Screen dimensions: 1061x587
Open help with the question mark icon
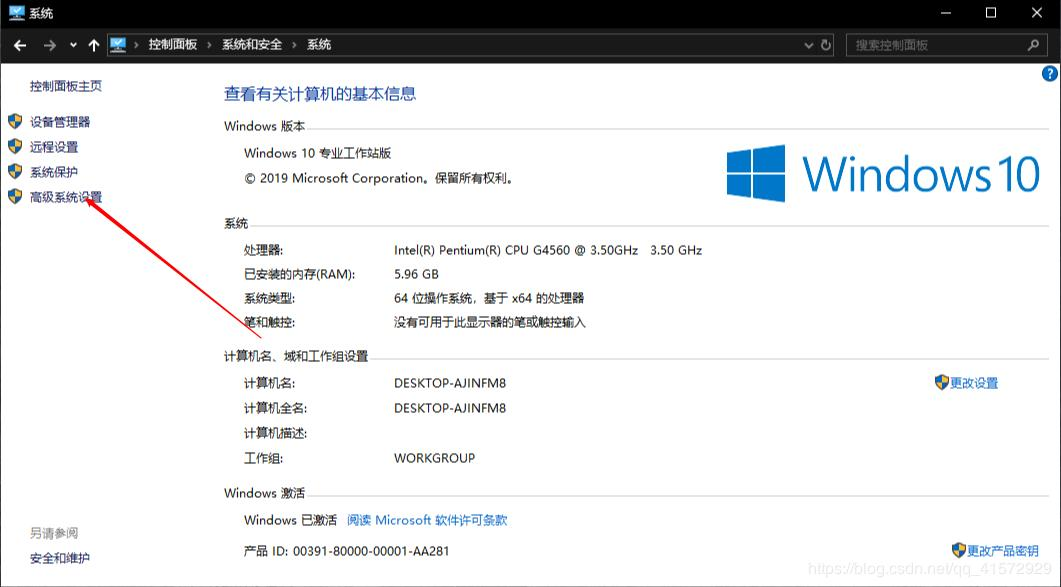[x=1049, y=74]
